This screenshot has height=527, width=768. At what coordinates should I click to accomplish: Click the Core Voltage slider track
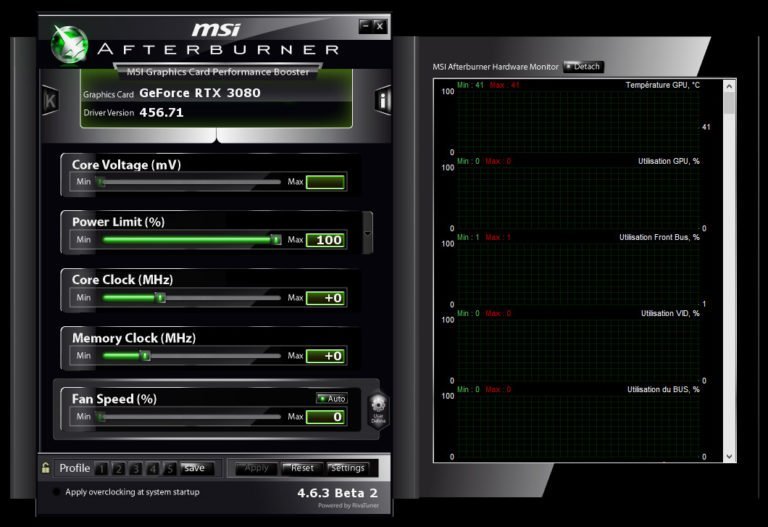(190, 182)
